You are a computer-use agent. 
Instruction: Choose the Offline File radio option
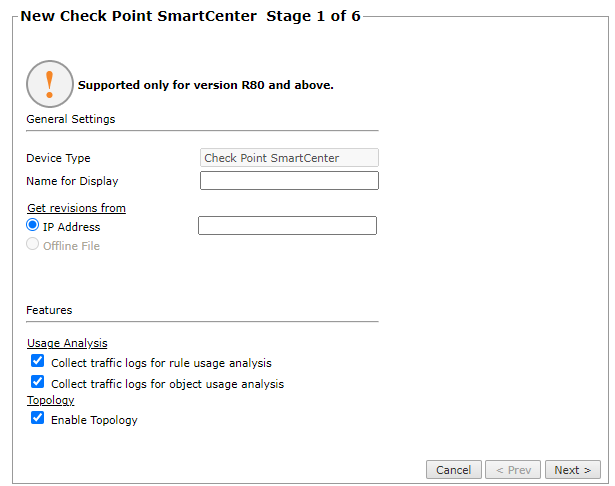(x=33, y=245)
